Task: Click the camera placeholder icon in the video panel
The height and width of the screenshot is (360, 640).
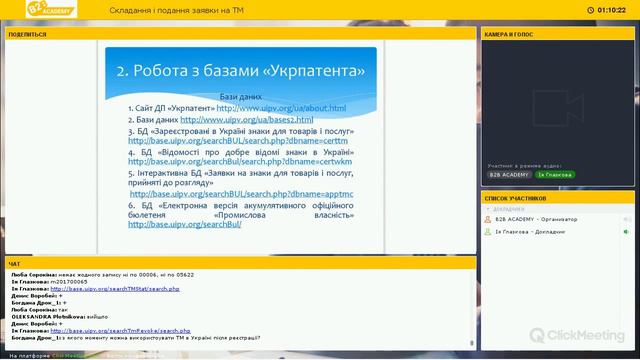Action: 558,108
